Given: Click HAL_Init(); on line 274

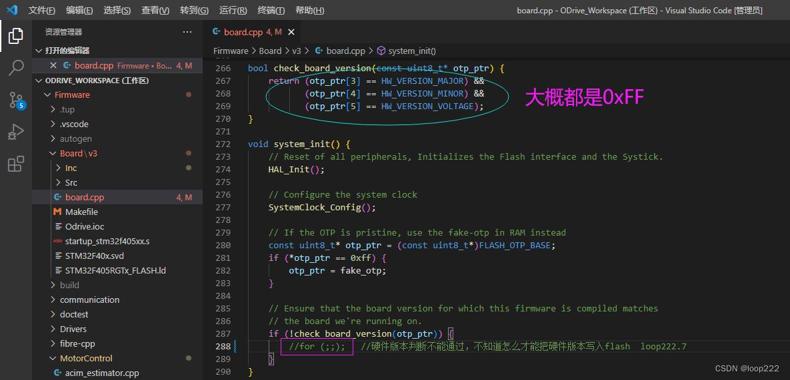Looking at the screenshot, I should tap(297, 169).
